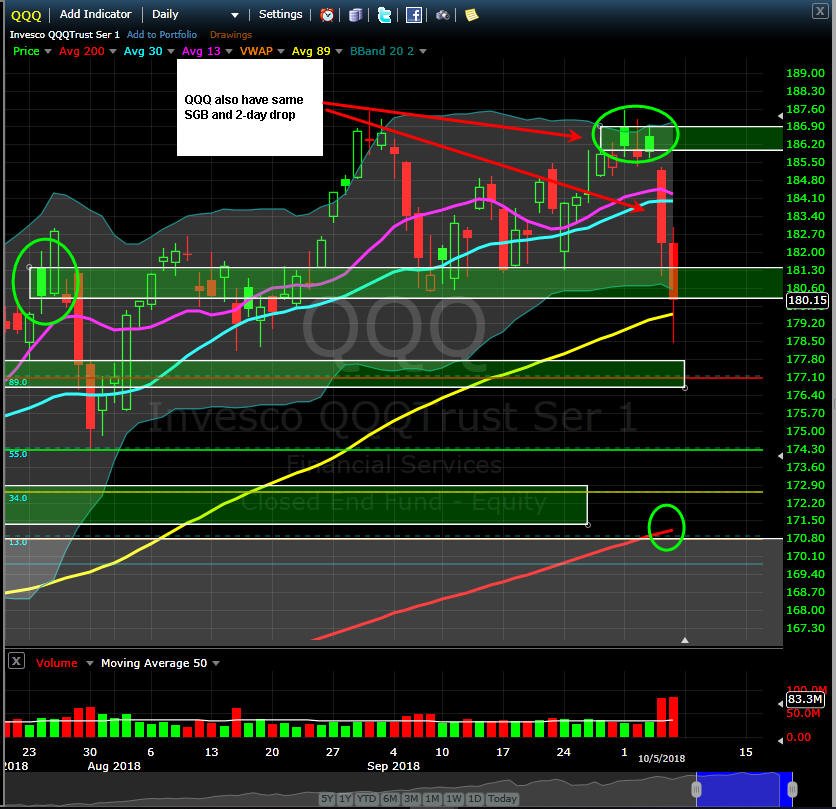Open the Settings menu

(280, 14)
